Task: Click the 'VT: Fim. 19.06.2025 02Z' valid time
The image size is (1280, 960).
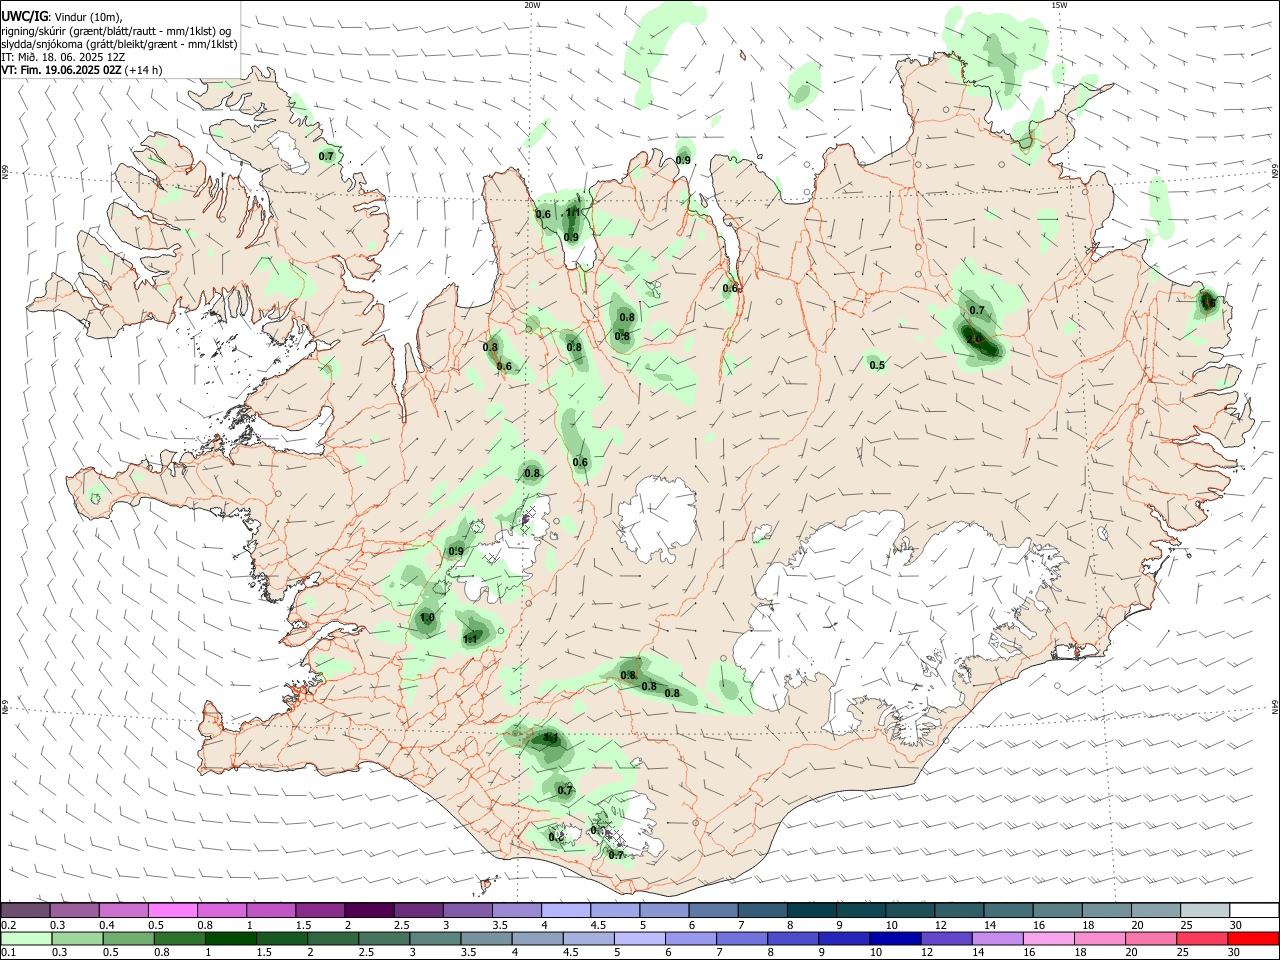Action: tap(62, 70)
